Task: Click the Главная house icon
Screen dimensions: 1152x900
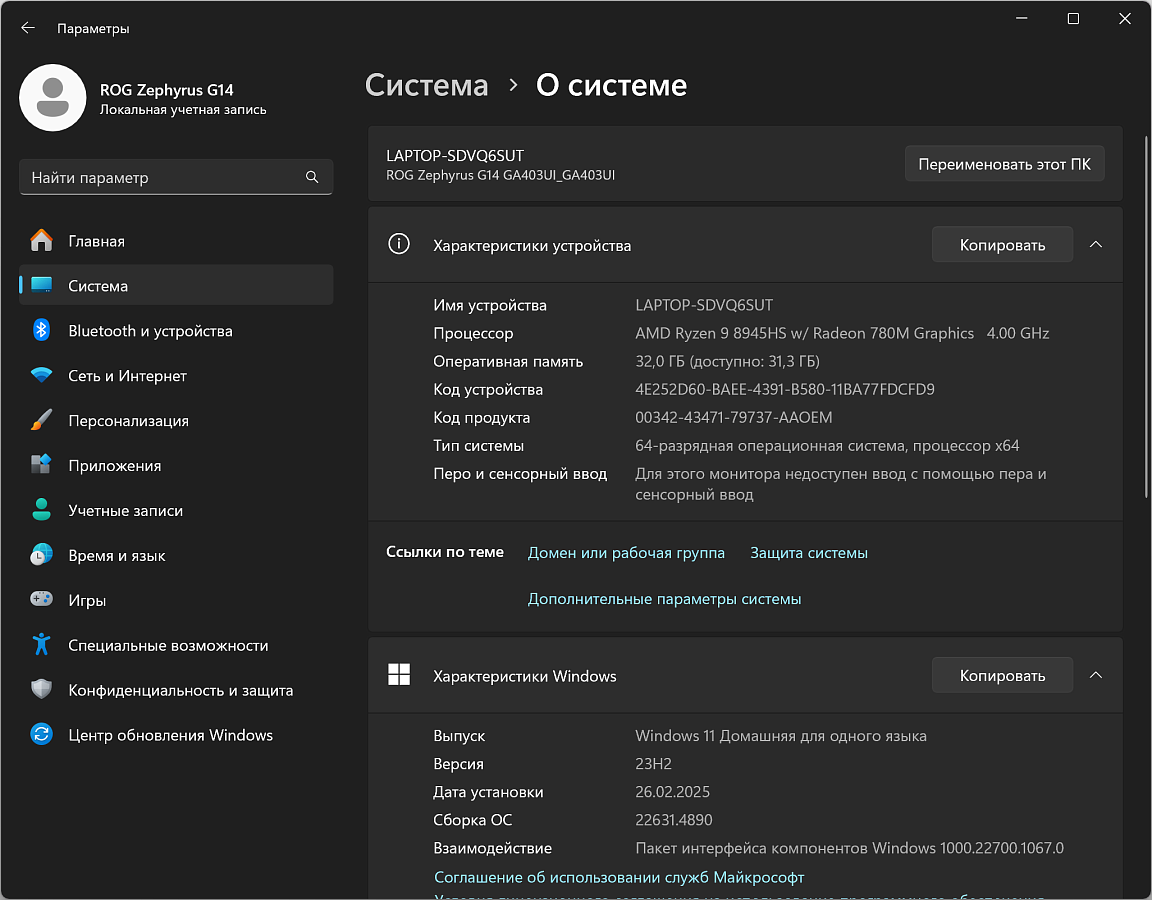Action: tap(42, 240)
